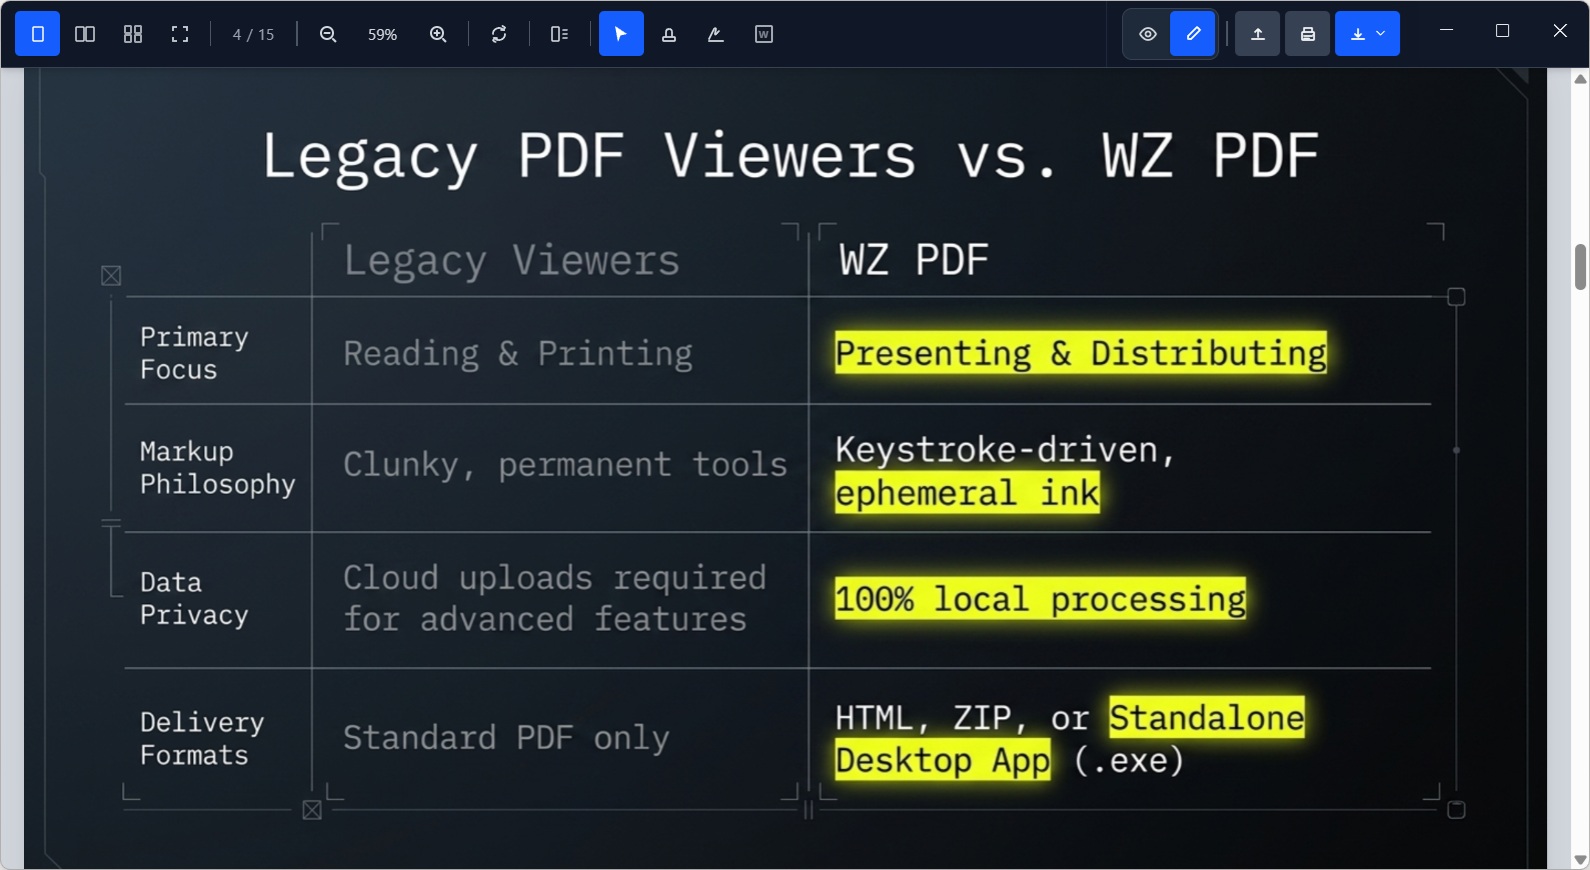Viewport: 1590px width, 870px height.
Task: Click the Delivery Formats row label
Action: pyautogui.click(x=202, y=738)
